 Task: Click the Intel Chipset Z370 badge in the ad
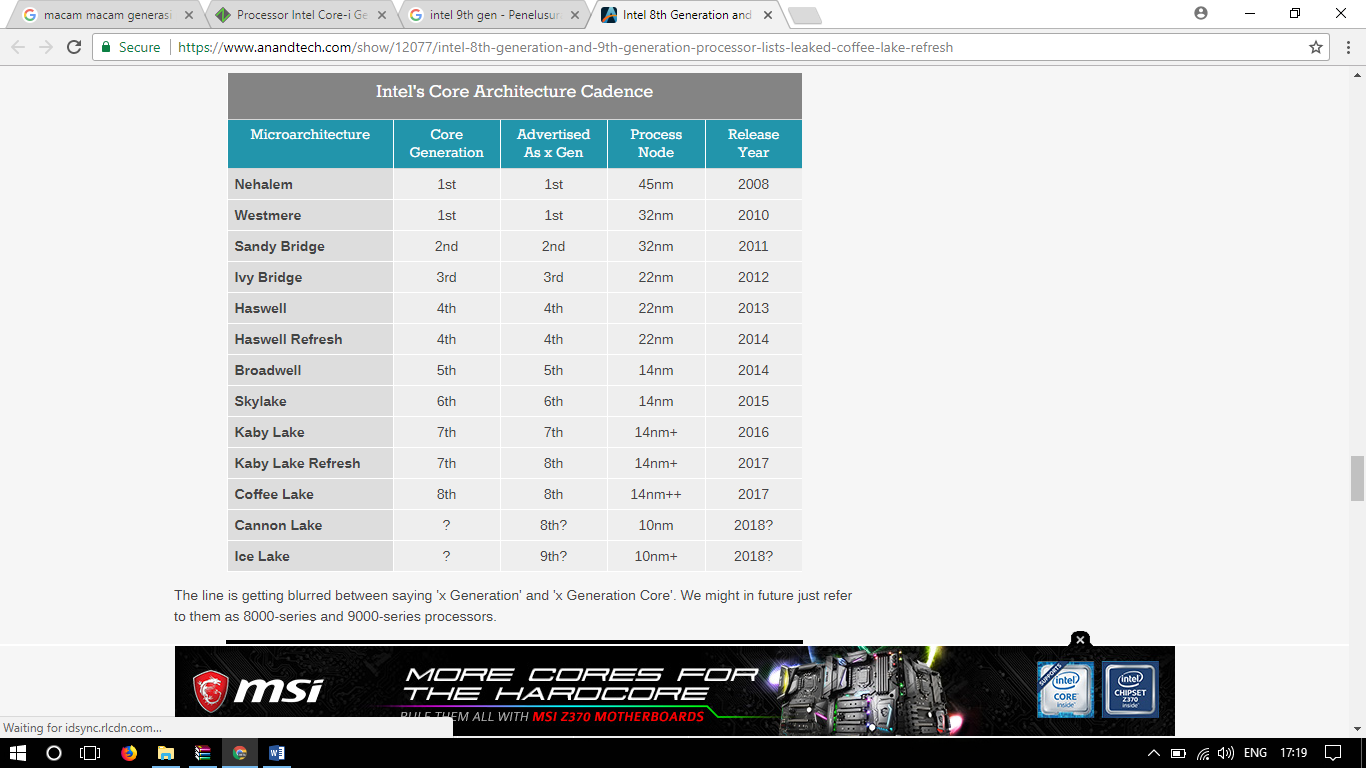click(1131, 689)
